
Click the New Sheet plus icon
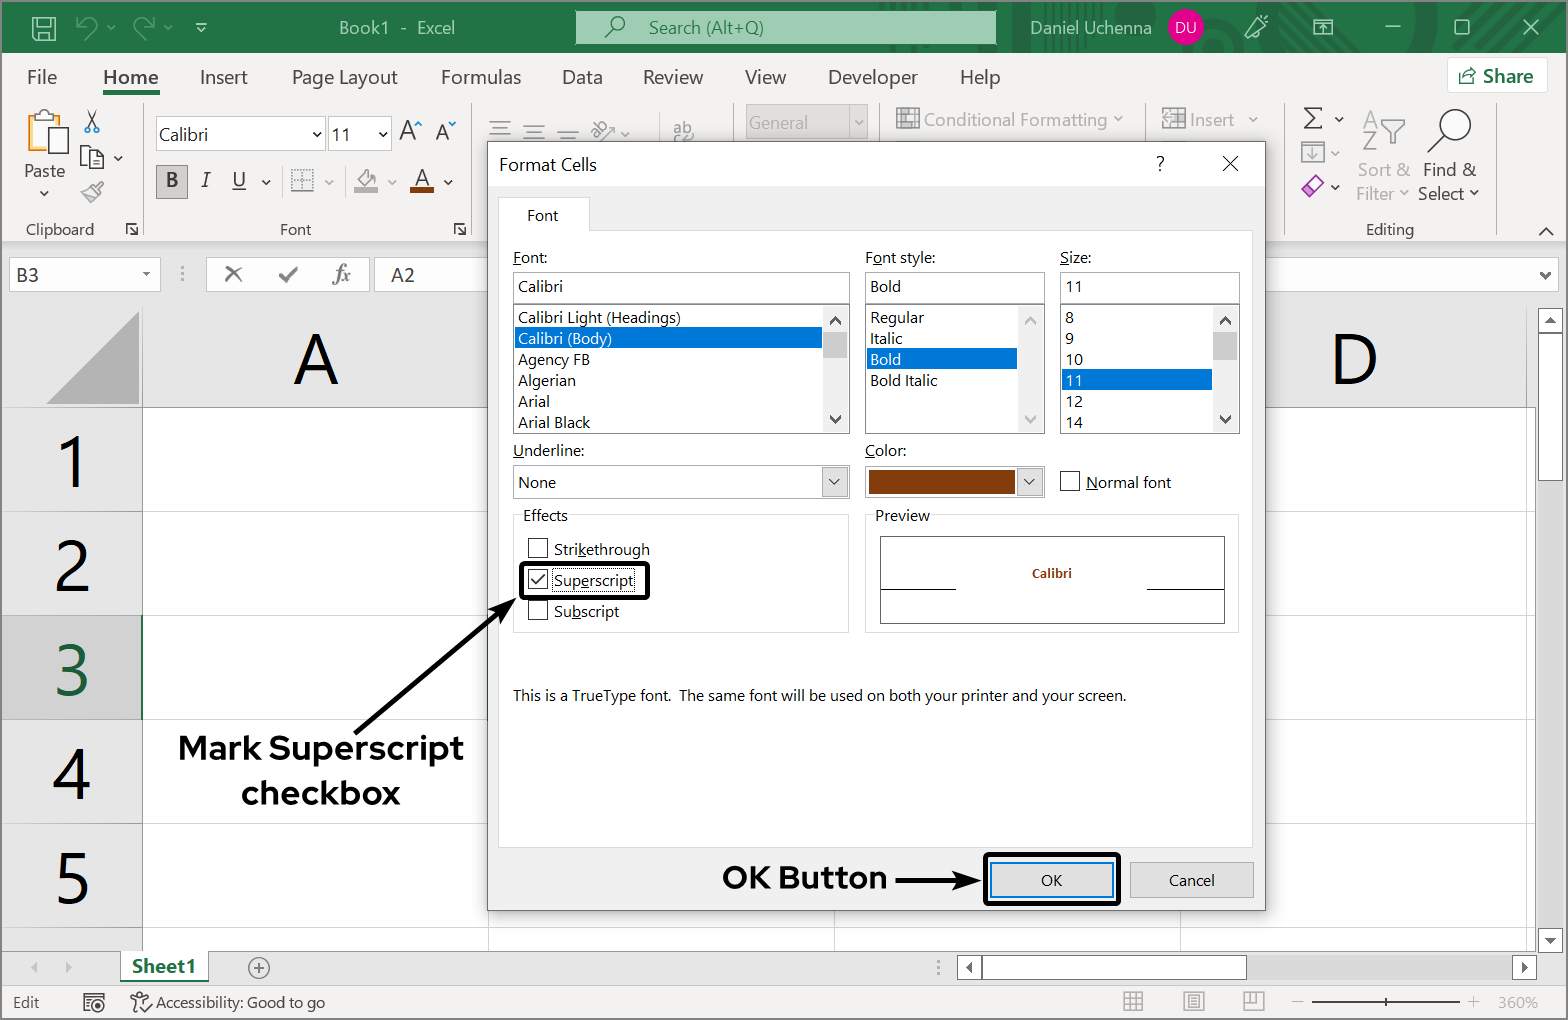point(259,967)
